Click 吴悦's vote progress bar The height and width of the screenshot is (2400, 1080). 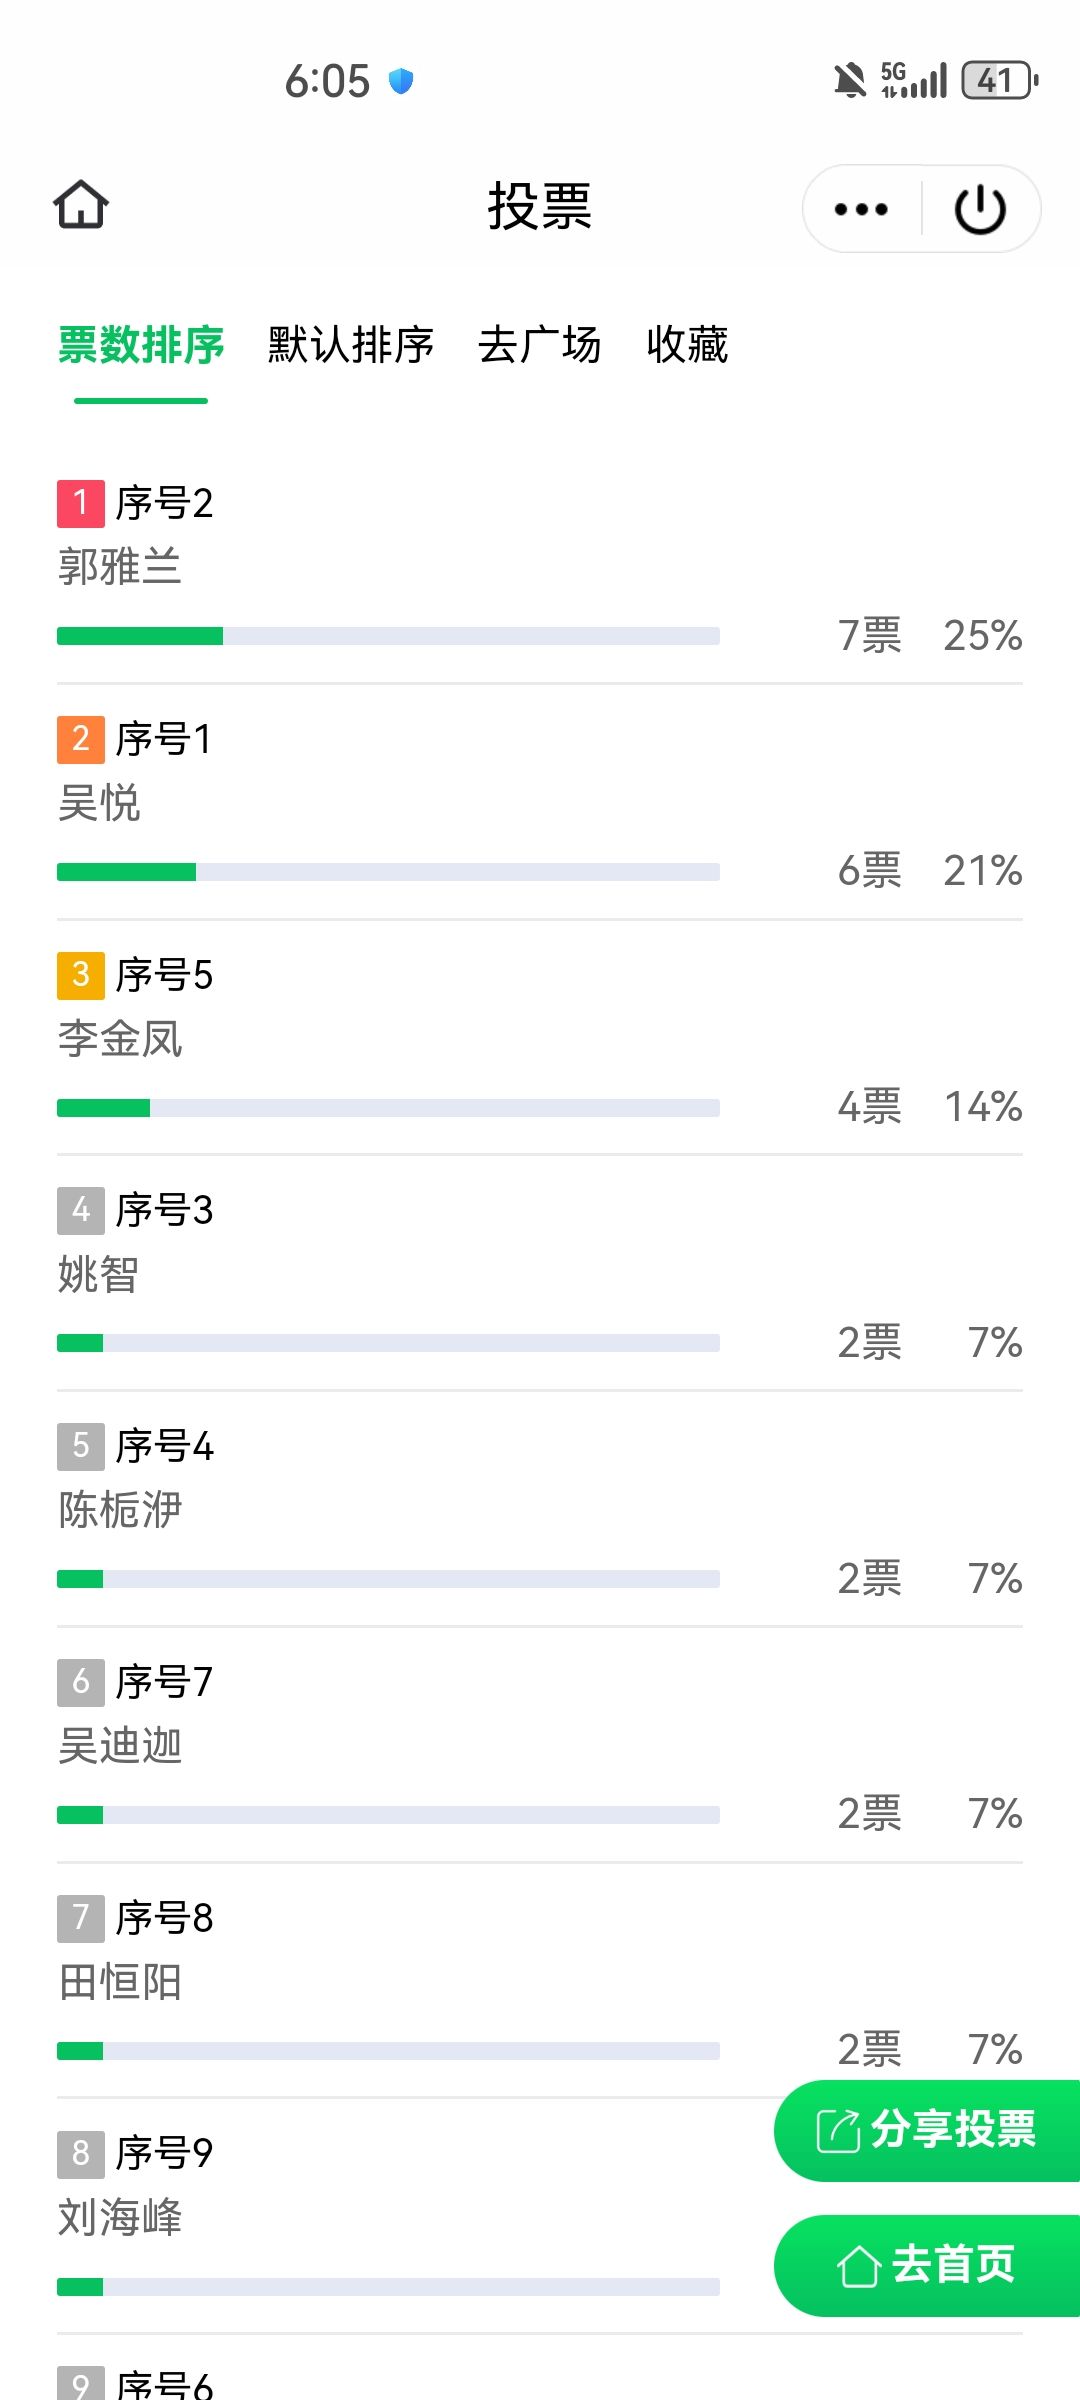[x=388, y=872]
